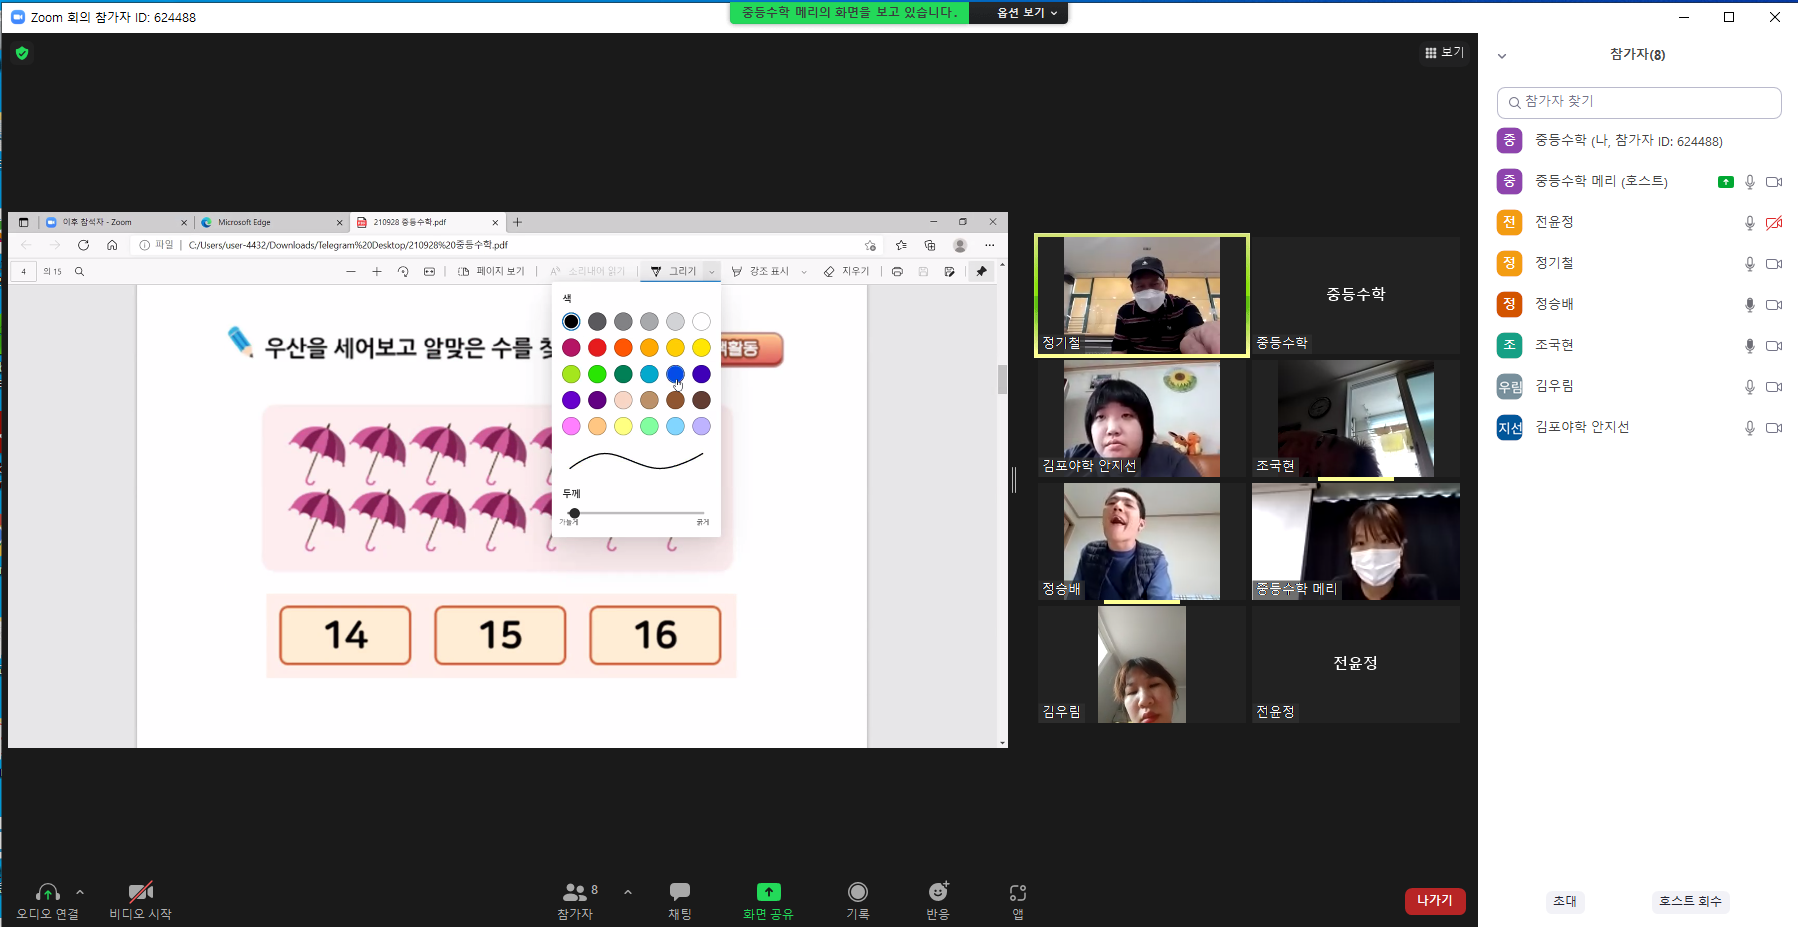This screenshot has height=927, width=1798.
Task: Click the 초대 invite button
Action: (1565, 901)
